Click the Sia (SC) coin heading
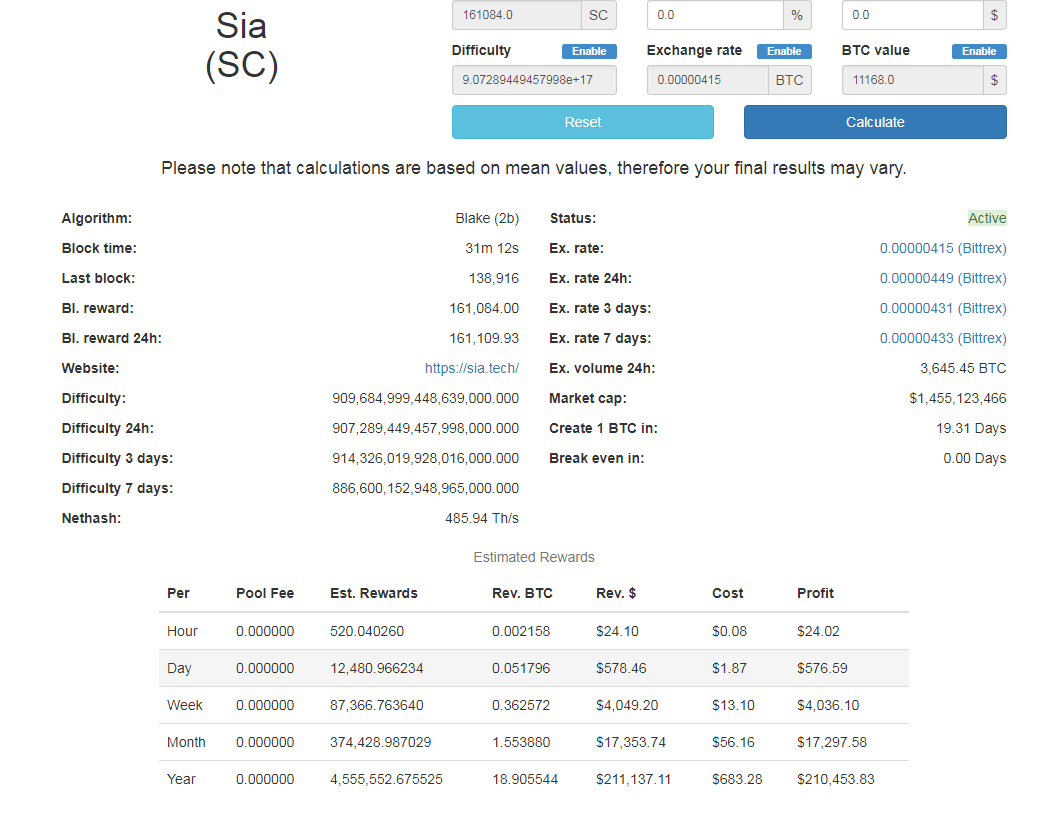The image size is (1050, 814). pos(242,46)
